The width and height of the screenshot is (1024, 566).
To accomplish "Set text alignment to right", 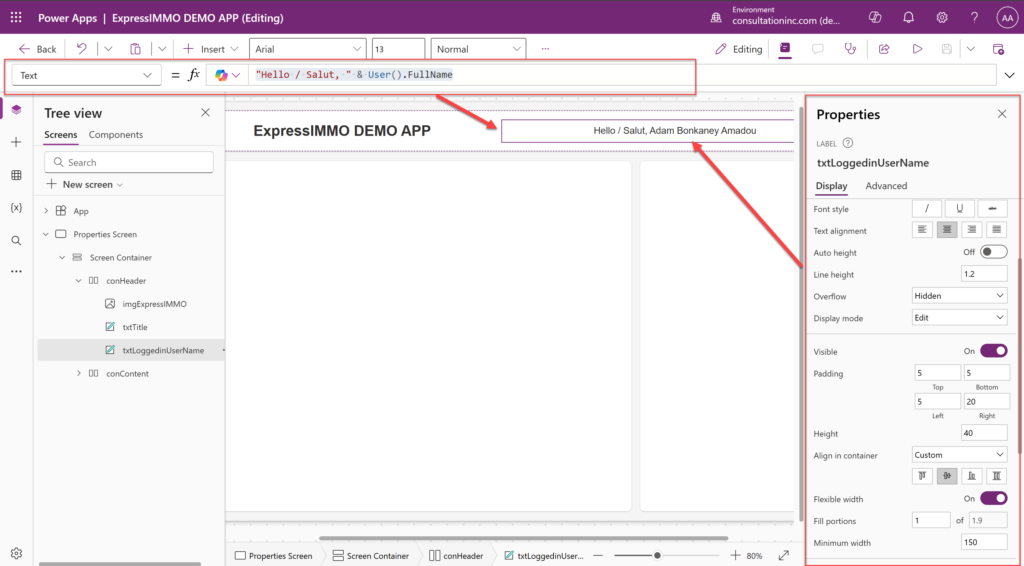I will click(x=972, y=230).
